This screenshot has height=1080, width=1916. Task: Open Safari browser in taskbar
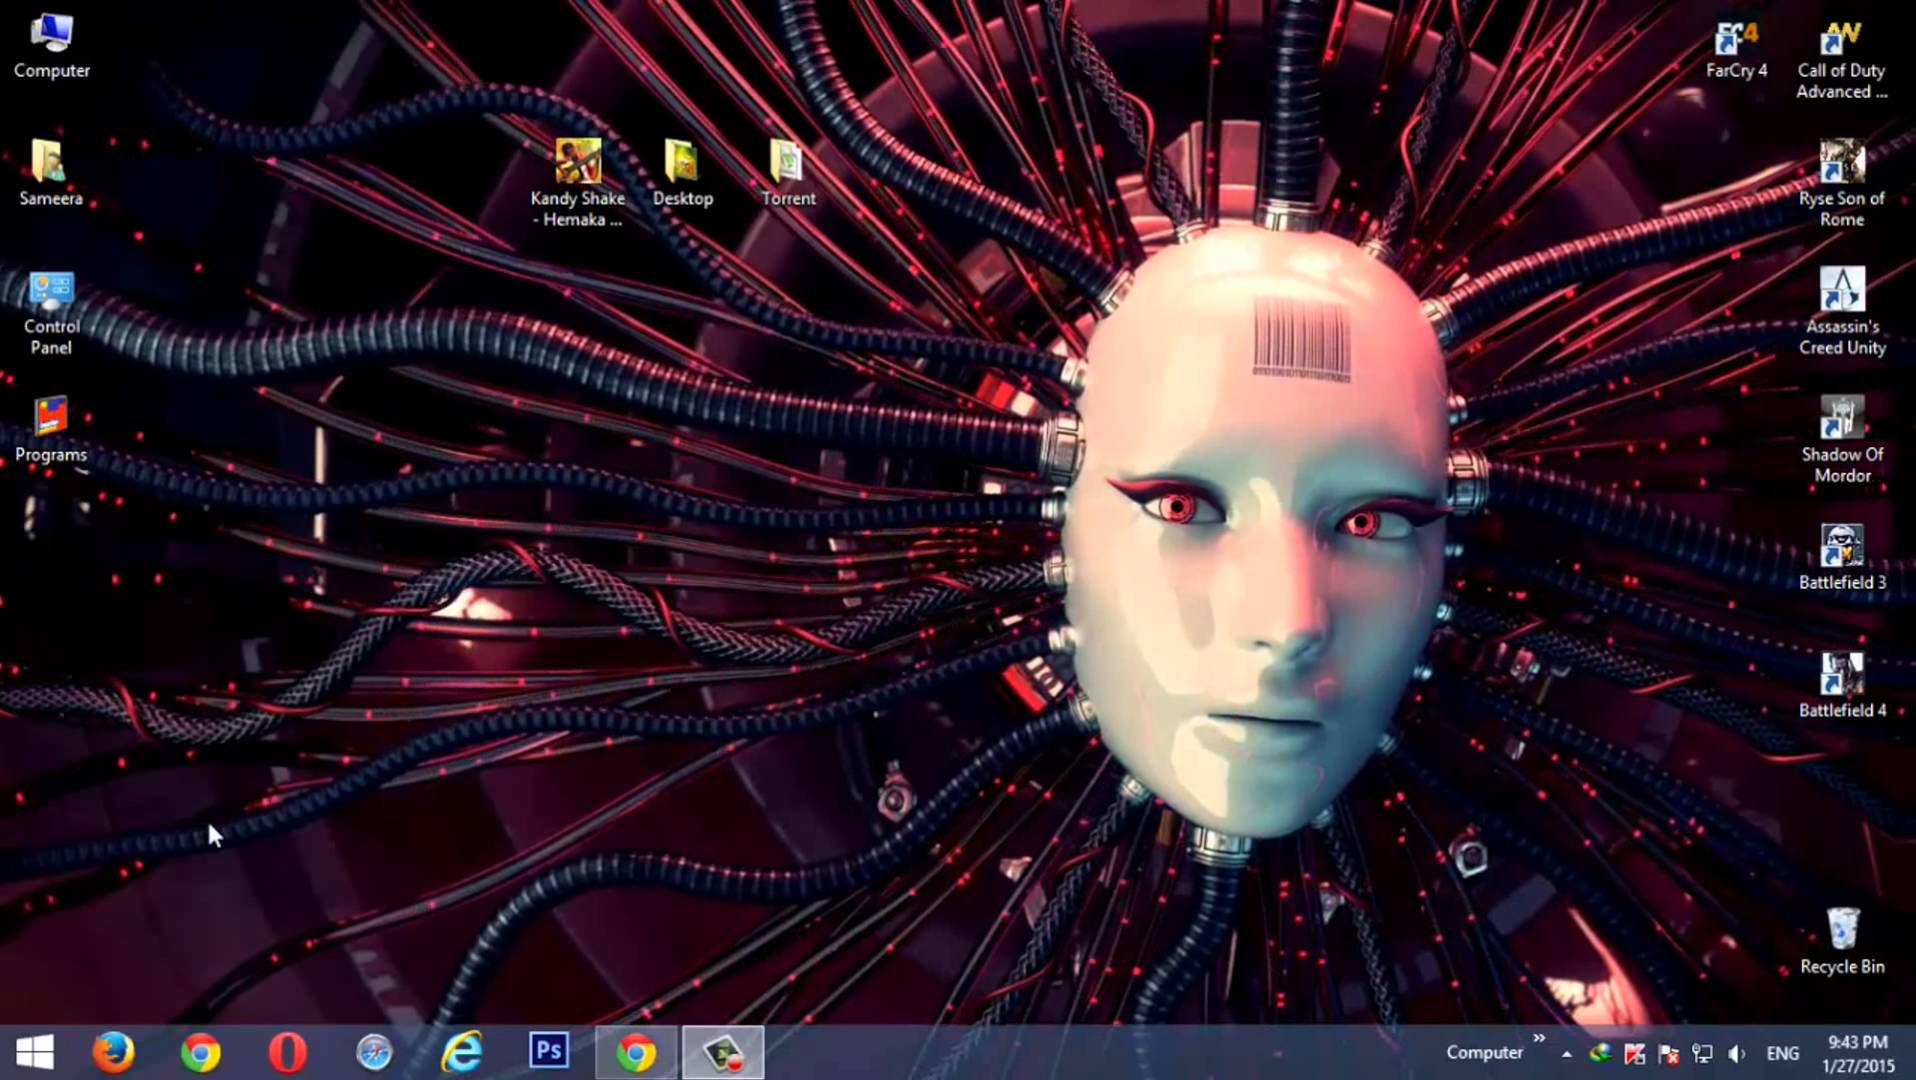[x=374, y=1052]
